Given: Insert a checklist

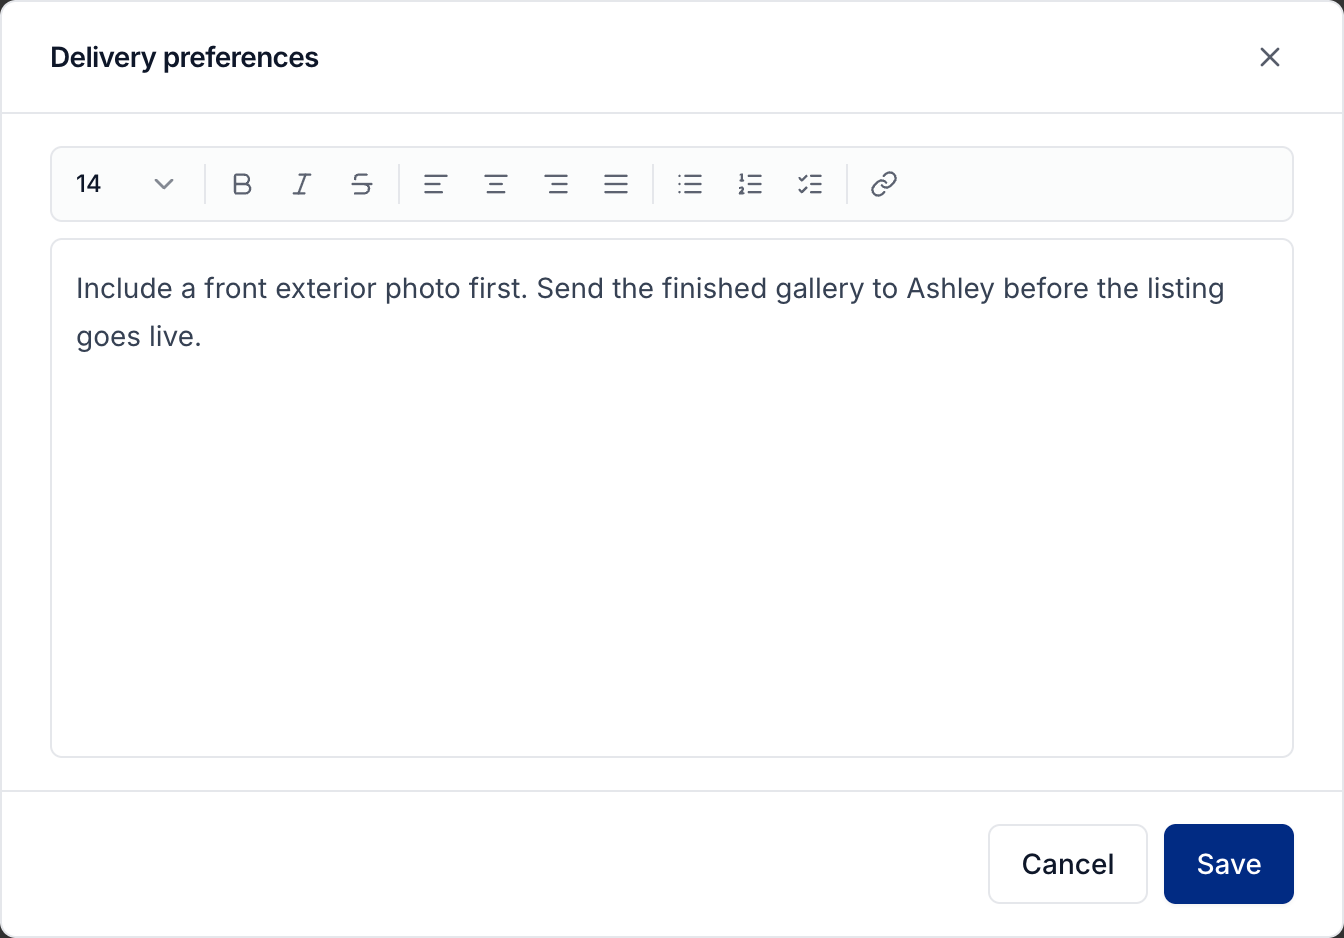Looking at the screenshot, I should click(x=810, y=184).
